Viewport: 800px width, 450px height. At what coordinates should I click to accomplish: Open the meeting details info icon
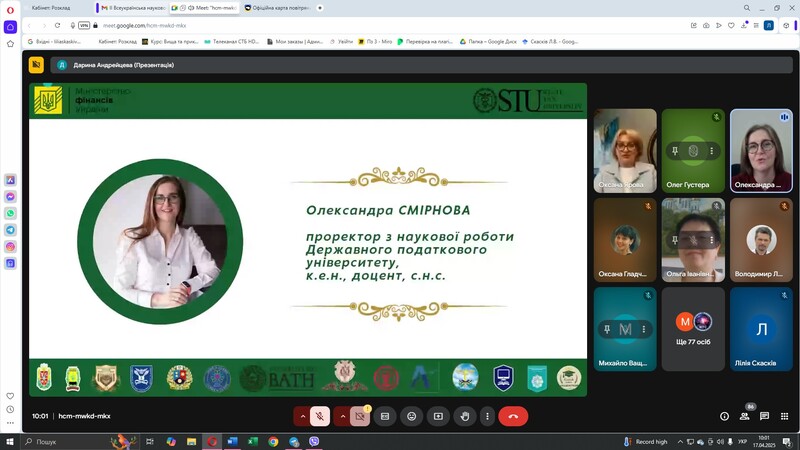[725, 416]
